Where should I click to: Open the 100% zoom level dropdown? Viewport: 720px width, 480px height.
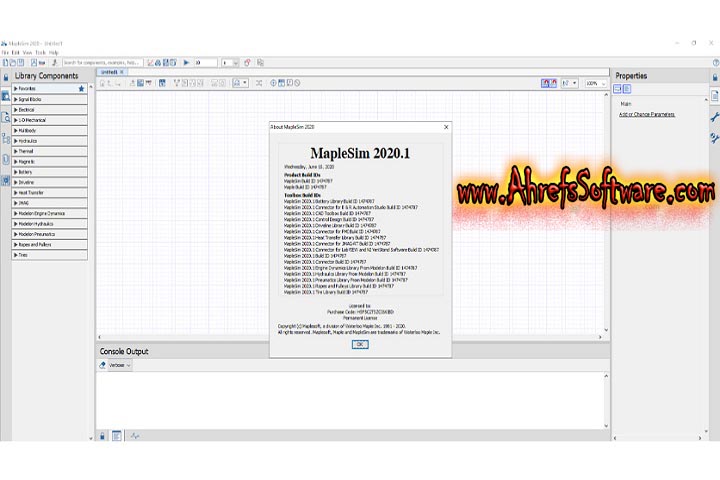coord(595,83)
